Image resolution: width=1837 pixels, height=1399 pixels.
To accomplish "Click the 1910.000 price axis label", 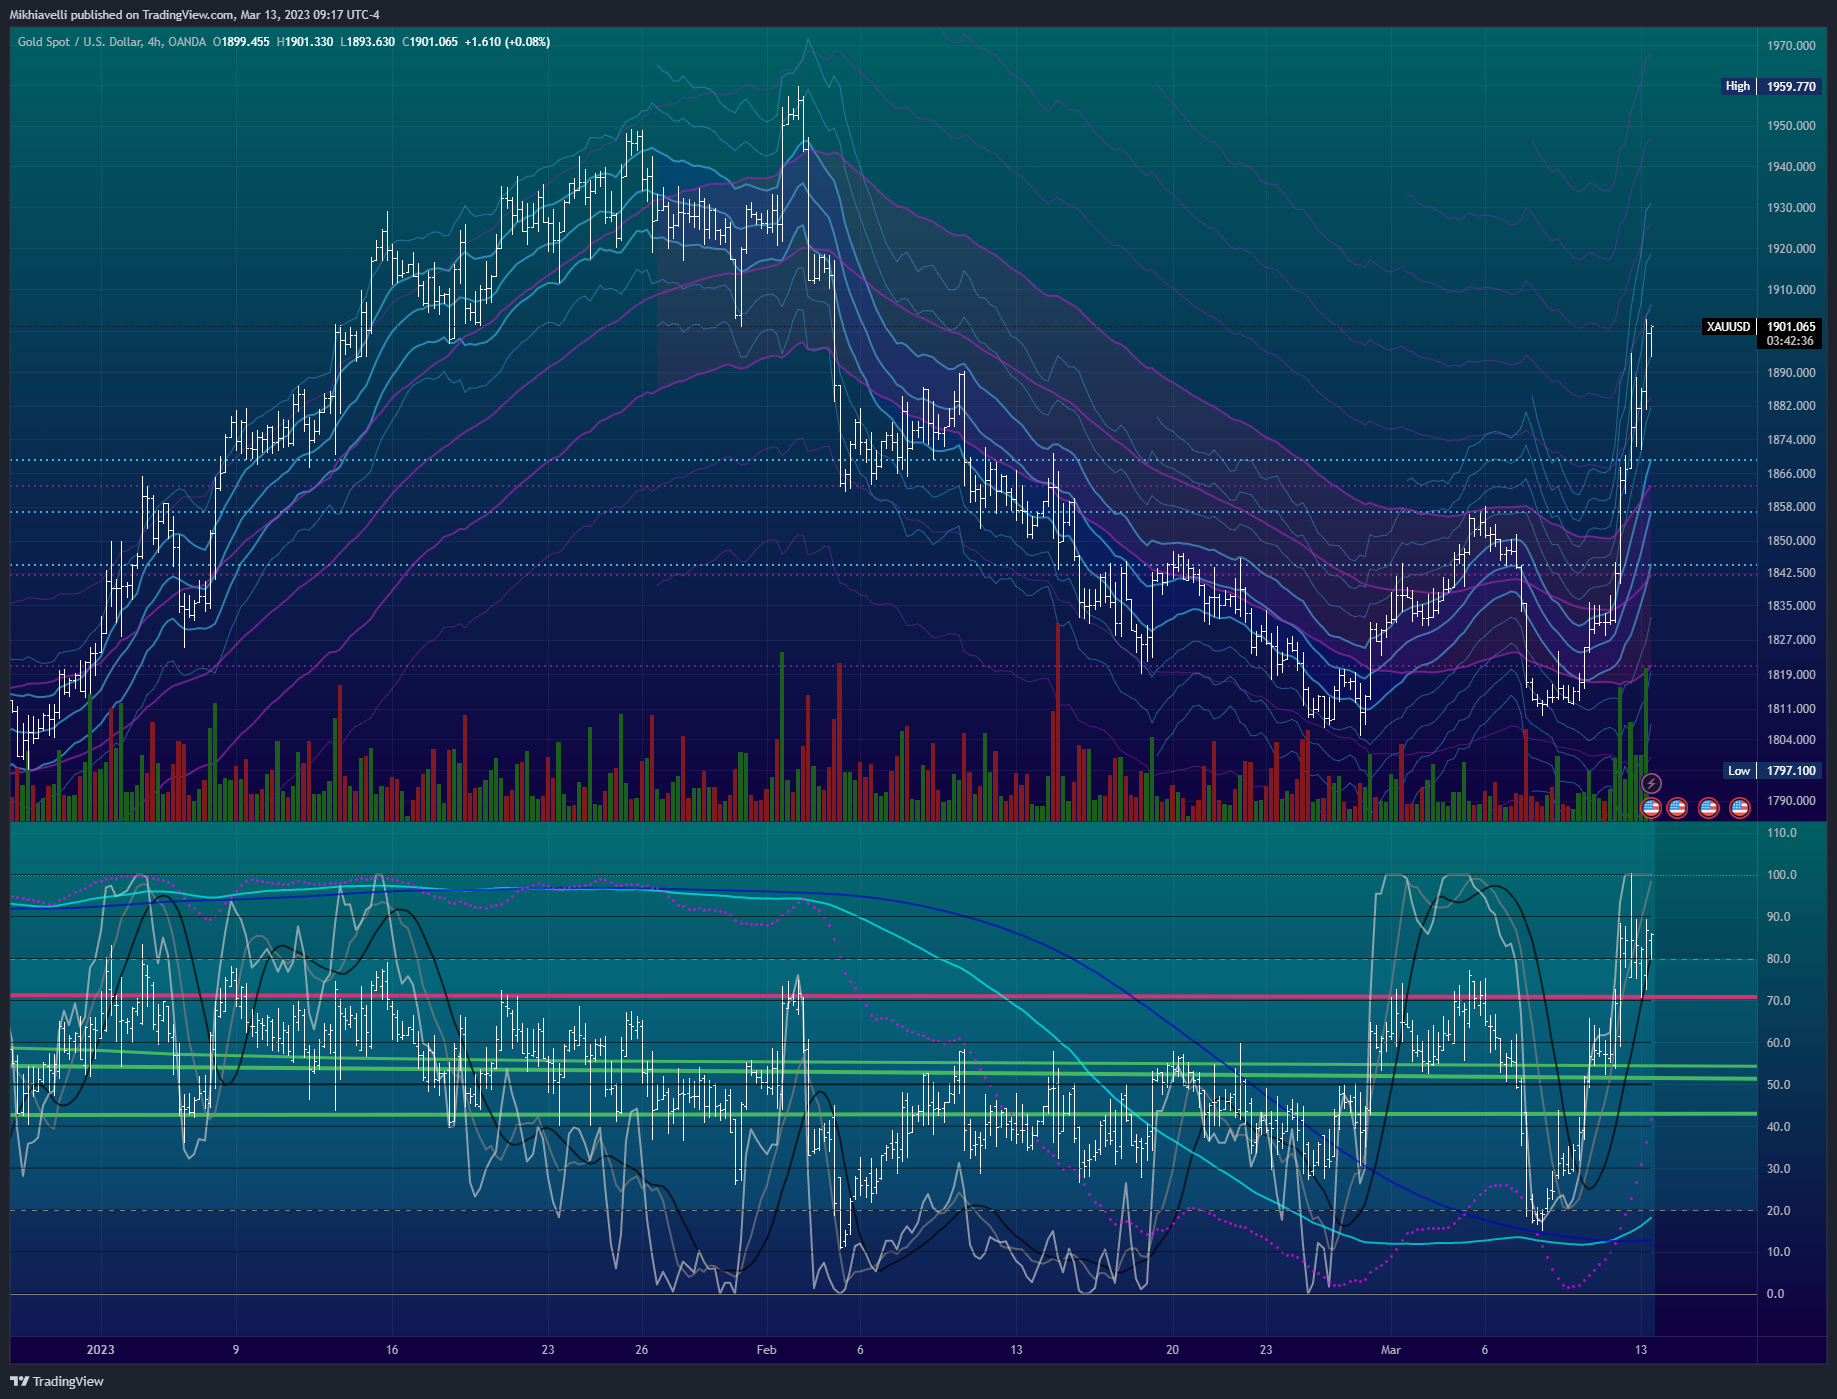I will [1791, 290].
